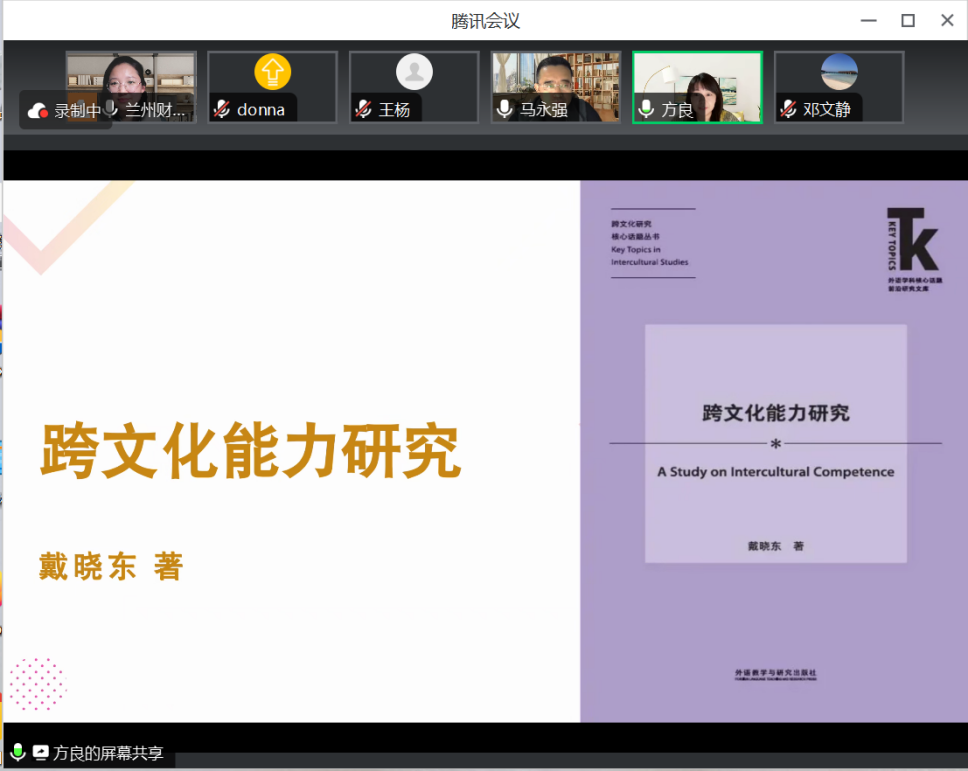Click the TK Key Topics logo on cover
Viewport: 968px width, 771px height.
click(x=913, y=249)
